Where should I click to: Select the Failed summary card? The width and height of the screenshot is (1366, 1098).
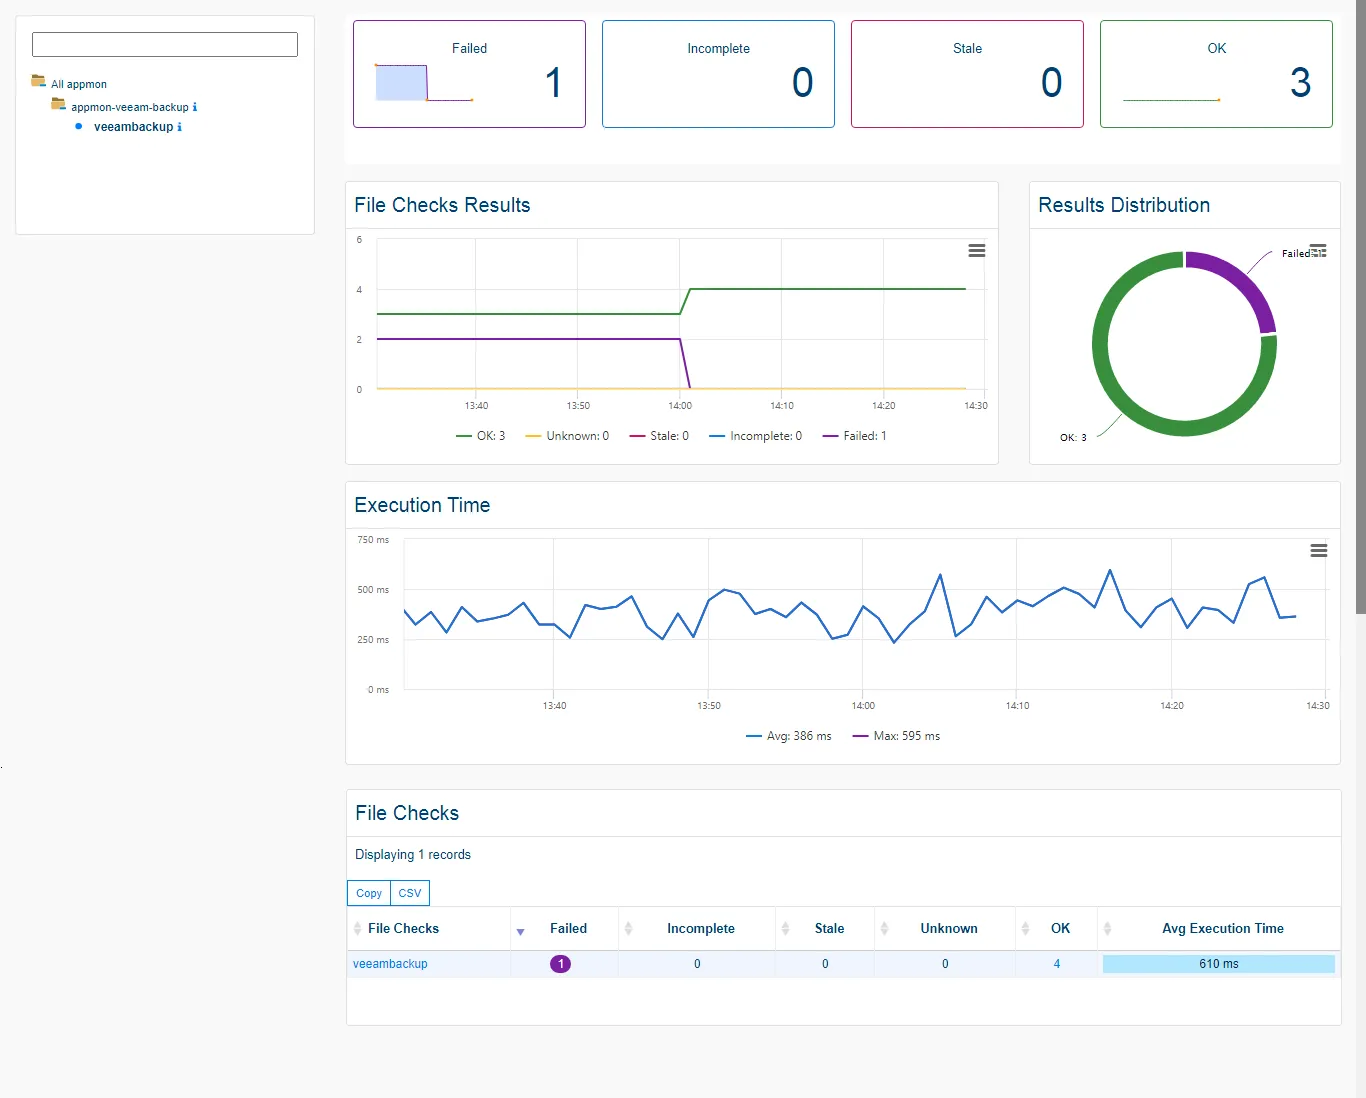pos(469,74)
